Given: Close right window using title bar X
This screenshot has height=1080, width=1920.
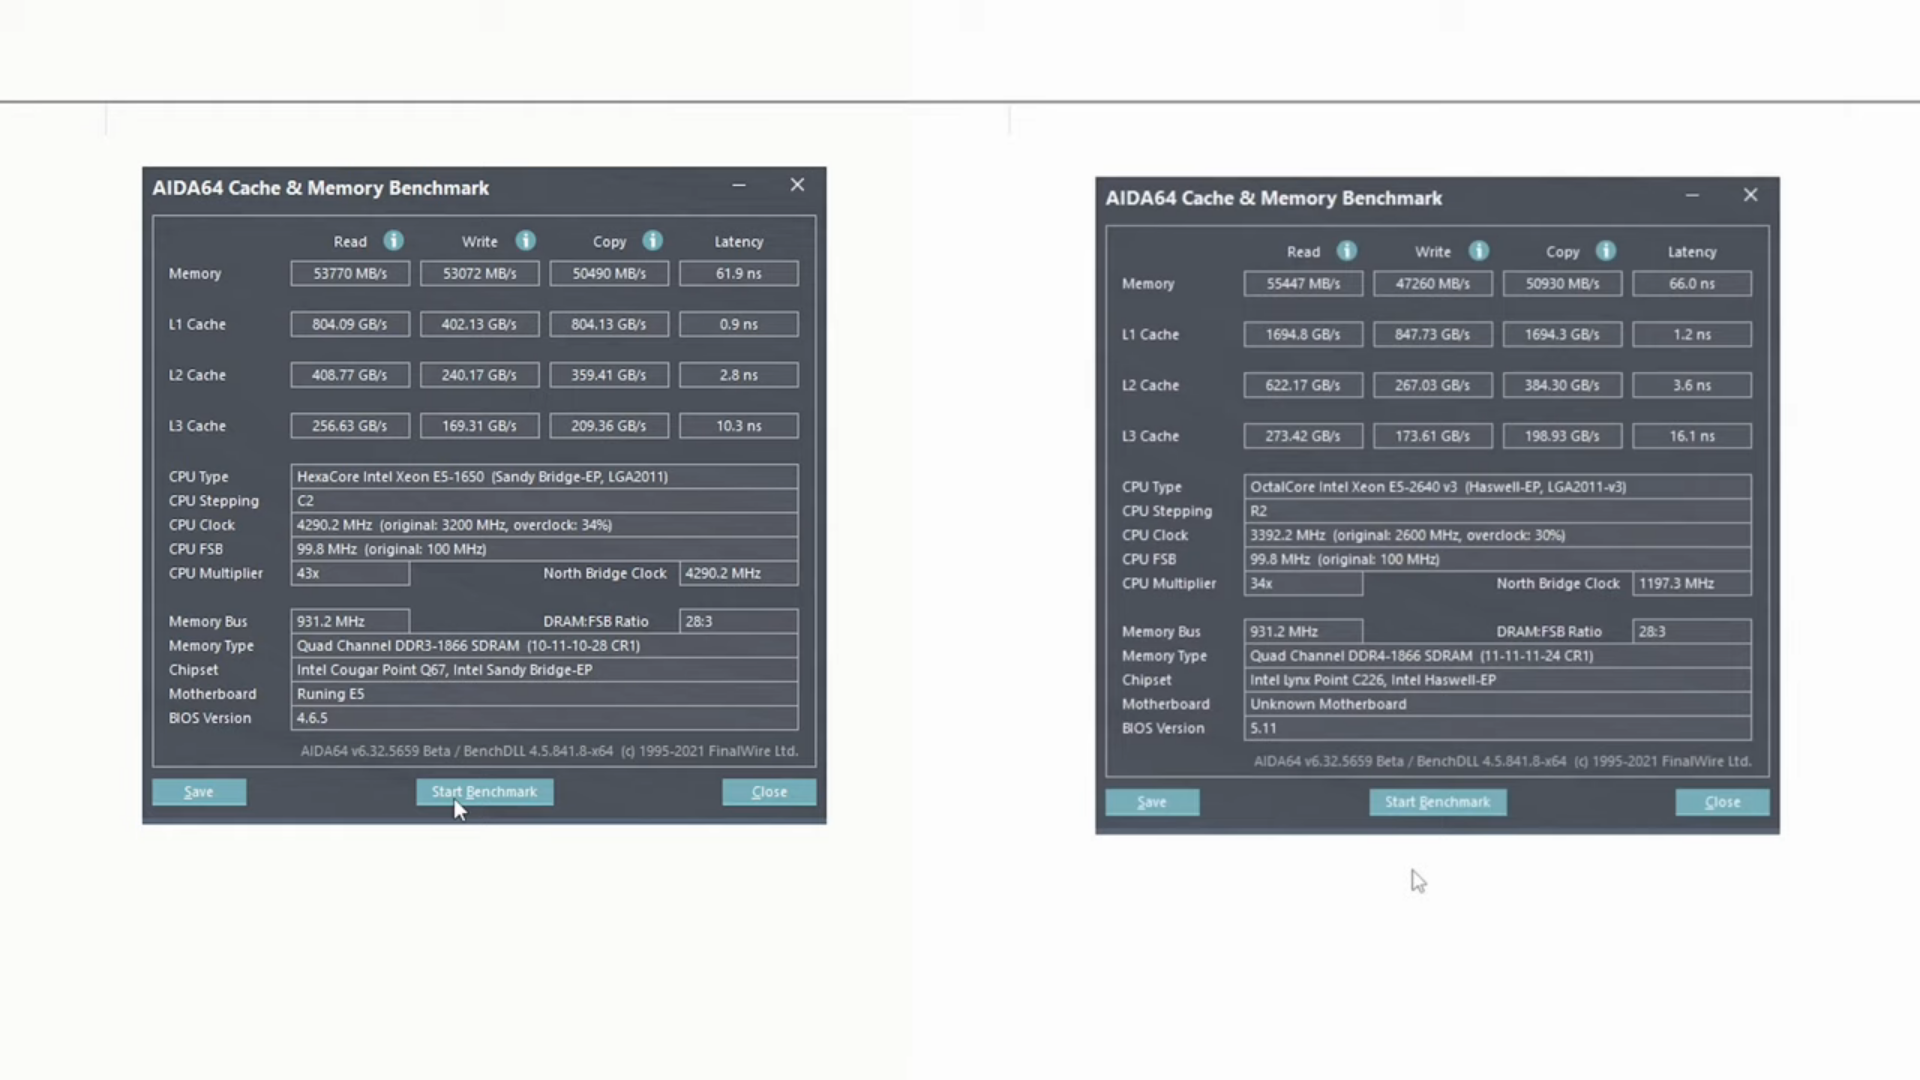Looking at the screenshot, I should coord(1750,195).
